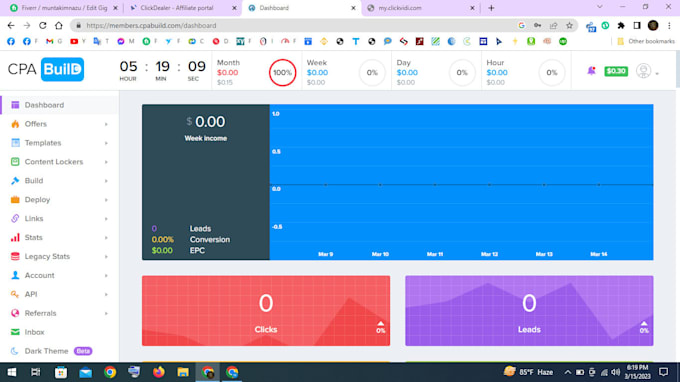Open the Inbox menu item

(59, 332)
